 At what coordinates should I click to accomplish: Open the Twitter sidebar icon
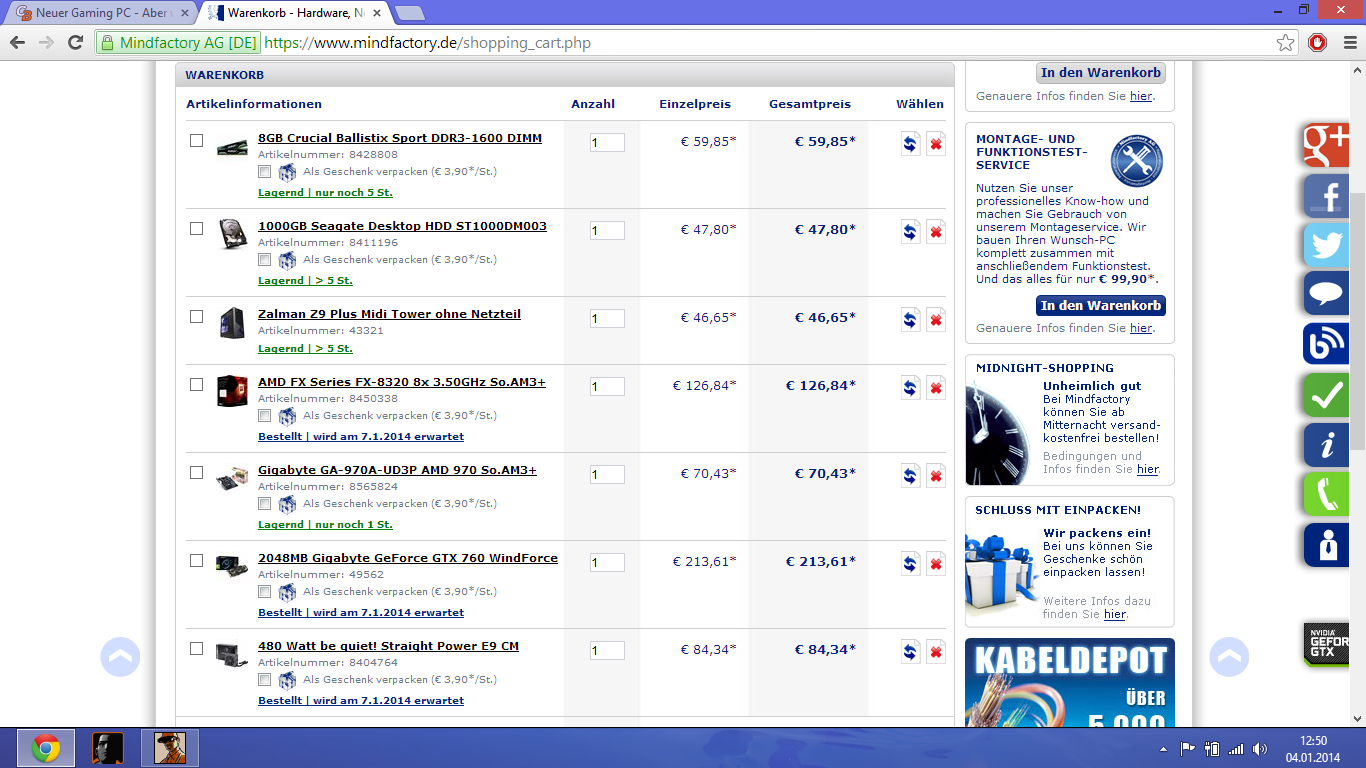pyautogui.click(x=1327, y=245)
